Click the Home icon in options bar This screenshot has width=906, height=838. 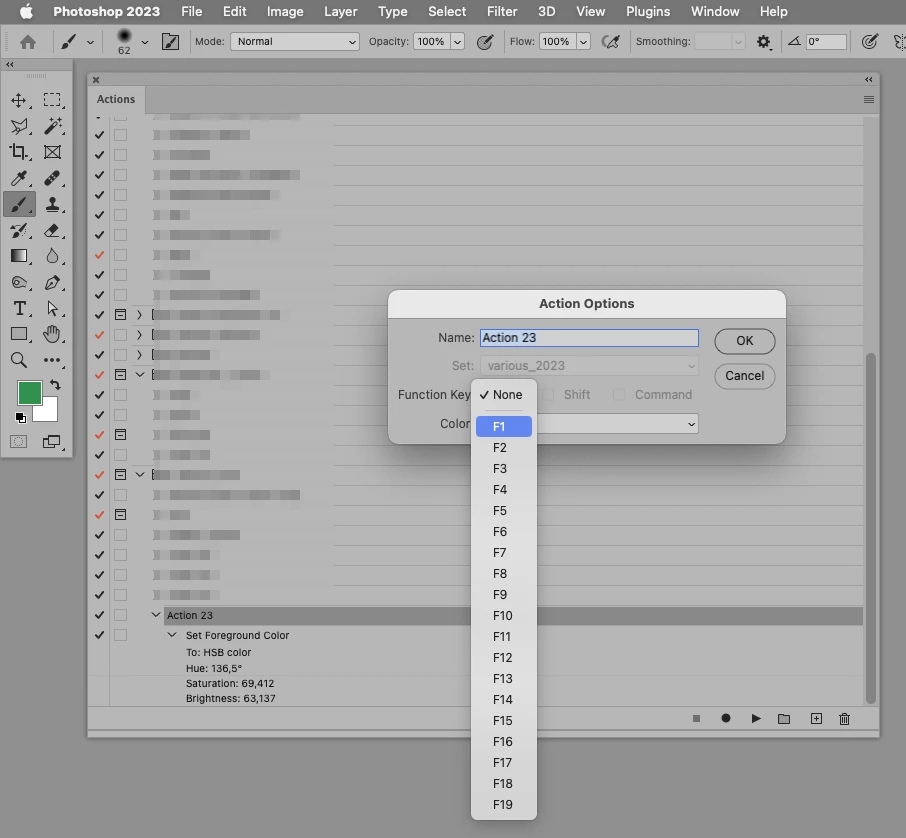coord(28,42)
